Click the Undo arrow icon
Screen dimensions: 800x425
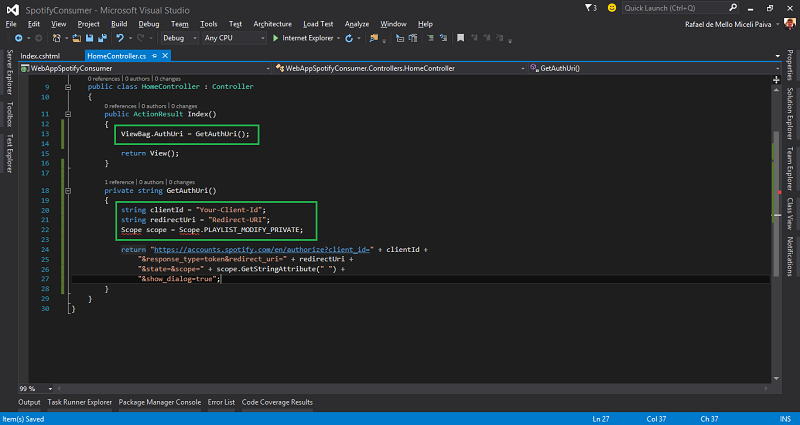coord(121,38)
